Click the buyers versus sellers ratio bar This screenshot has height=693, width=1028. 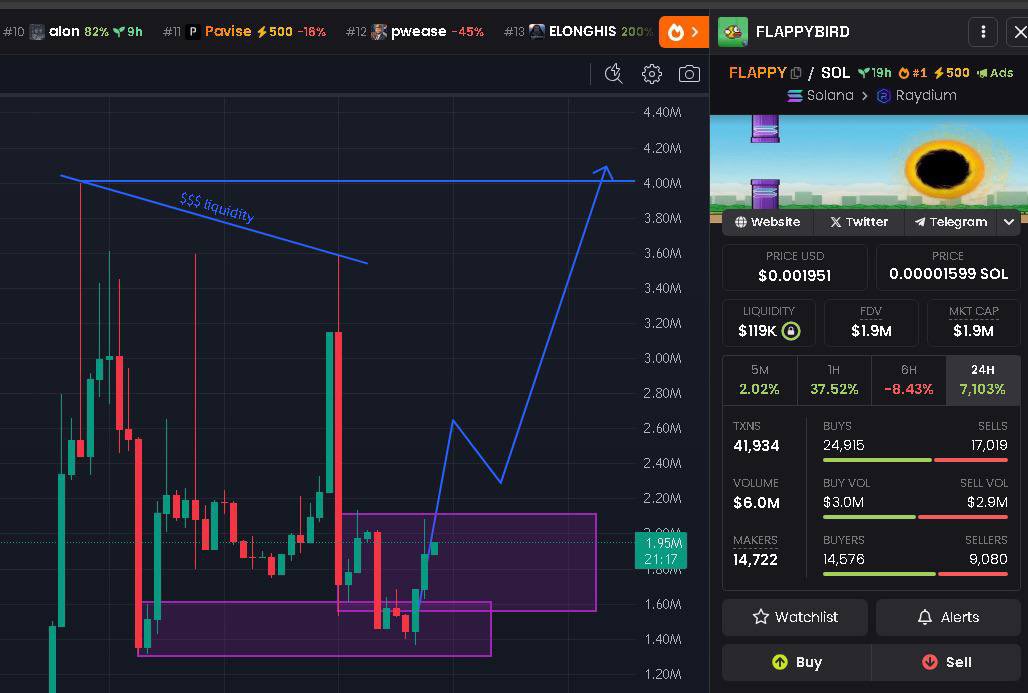[915, 574]
